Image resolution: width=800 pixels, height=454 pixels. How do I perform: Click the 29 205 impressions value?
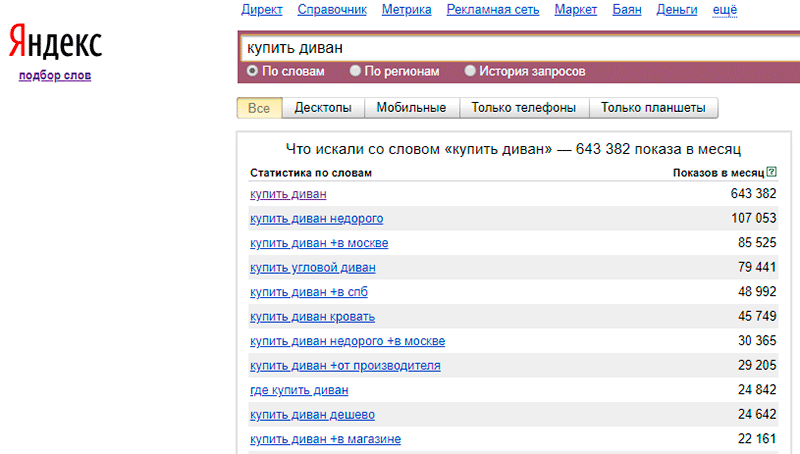click(x=757, y=365)
